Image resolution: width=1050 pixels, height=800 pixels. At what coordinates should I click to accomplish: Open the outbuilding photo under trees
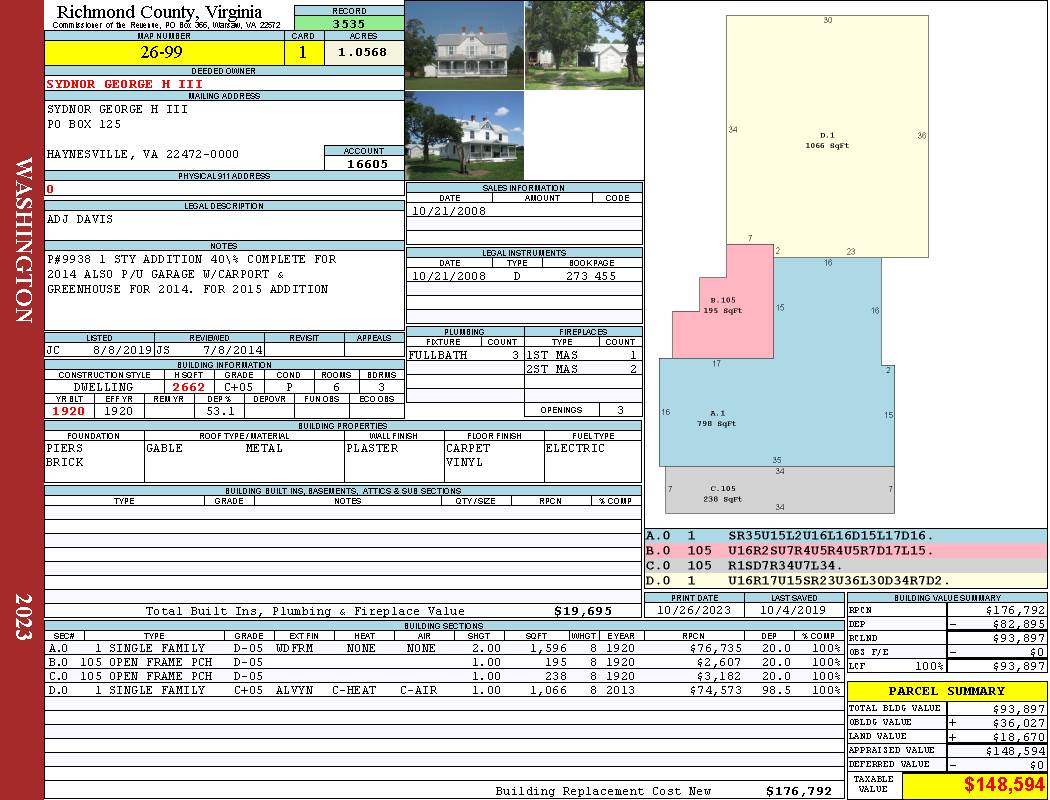[585, 45]
